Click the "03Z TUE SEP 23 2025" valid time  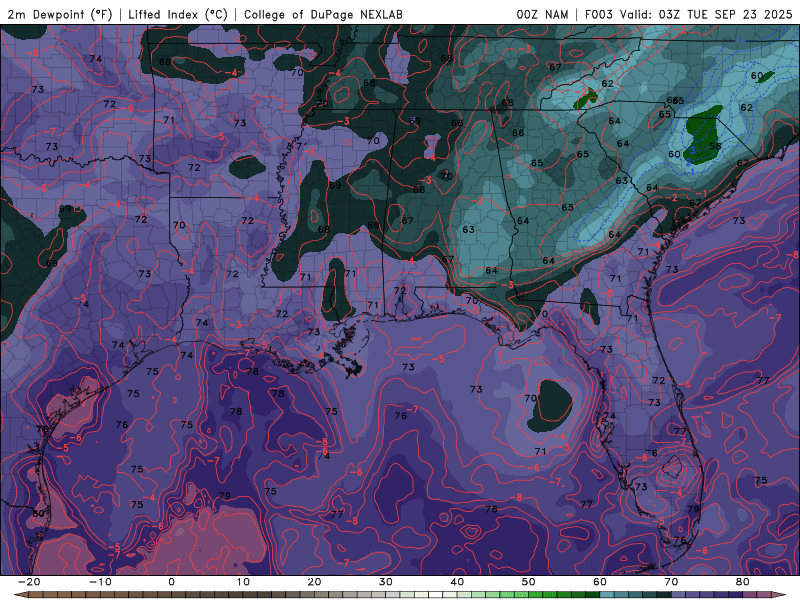pos(725,14)
